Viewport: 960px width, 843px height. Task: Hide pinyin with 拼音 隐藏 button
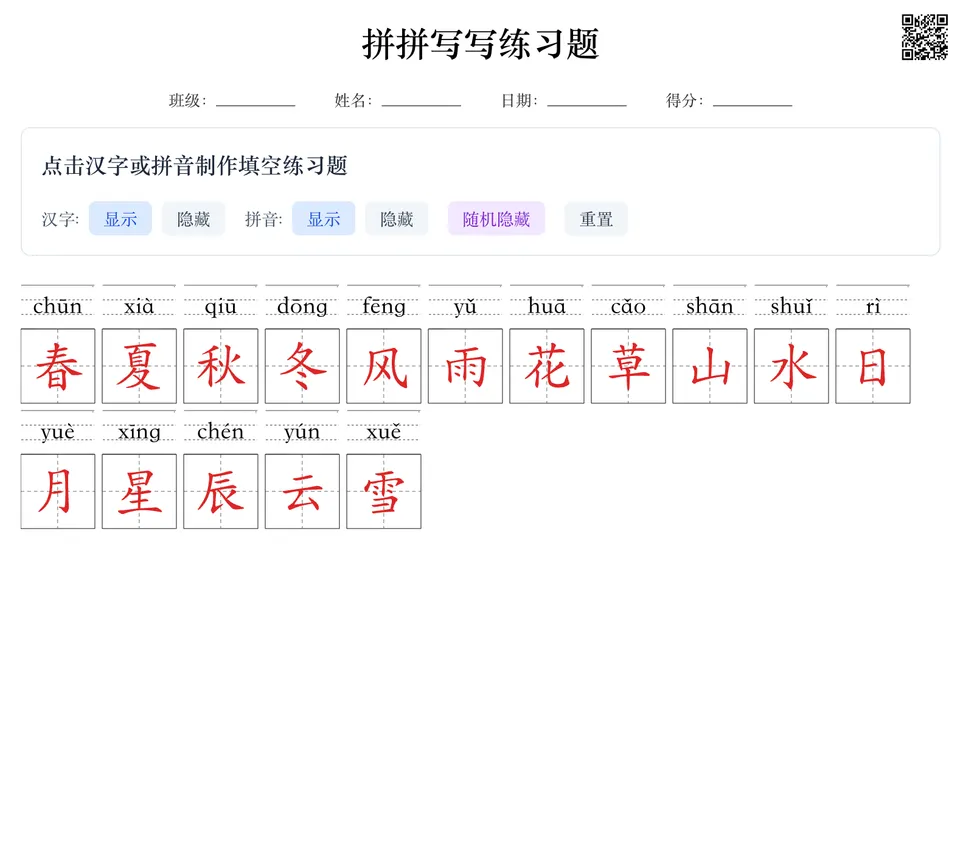[x=397, y=219]
